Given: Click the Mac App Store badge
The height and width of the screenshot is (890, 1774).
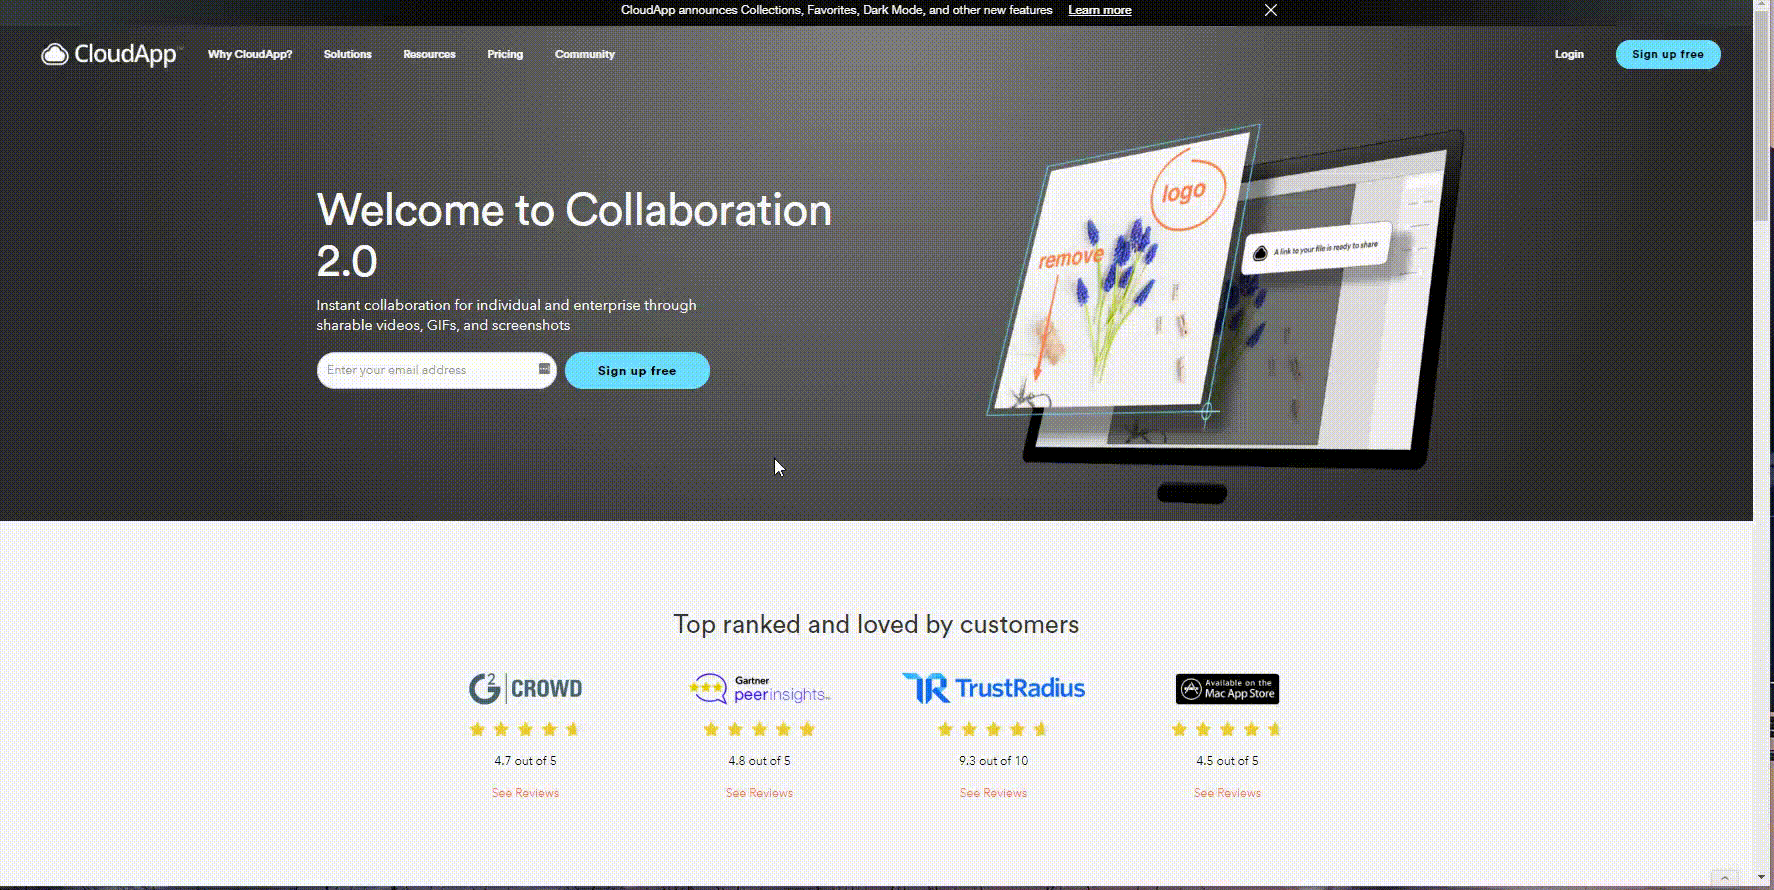Looking at the screenshot, I should click(x=1227, y=689).
